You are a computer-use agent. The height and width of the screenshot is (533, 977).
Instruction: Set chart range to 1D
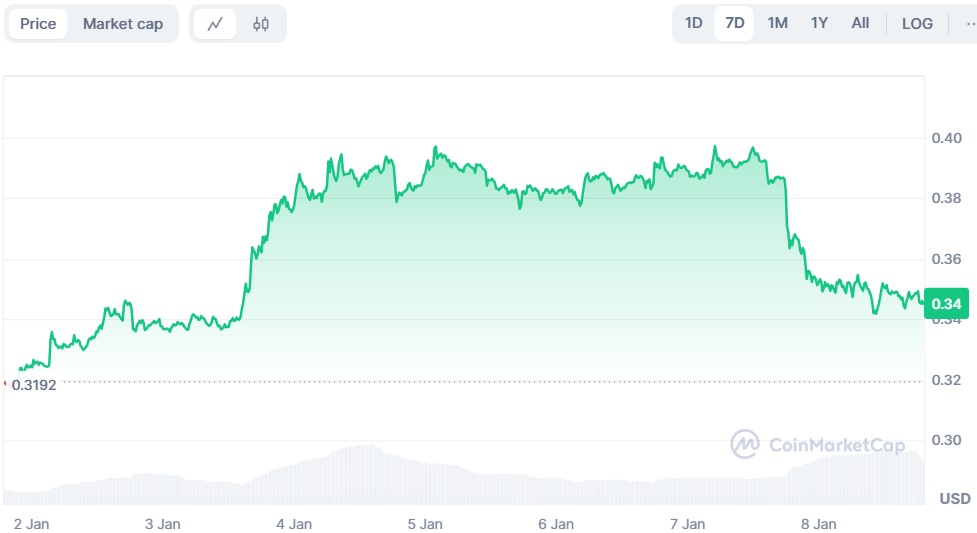click(693, 23)
